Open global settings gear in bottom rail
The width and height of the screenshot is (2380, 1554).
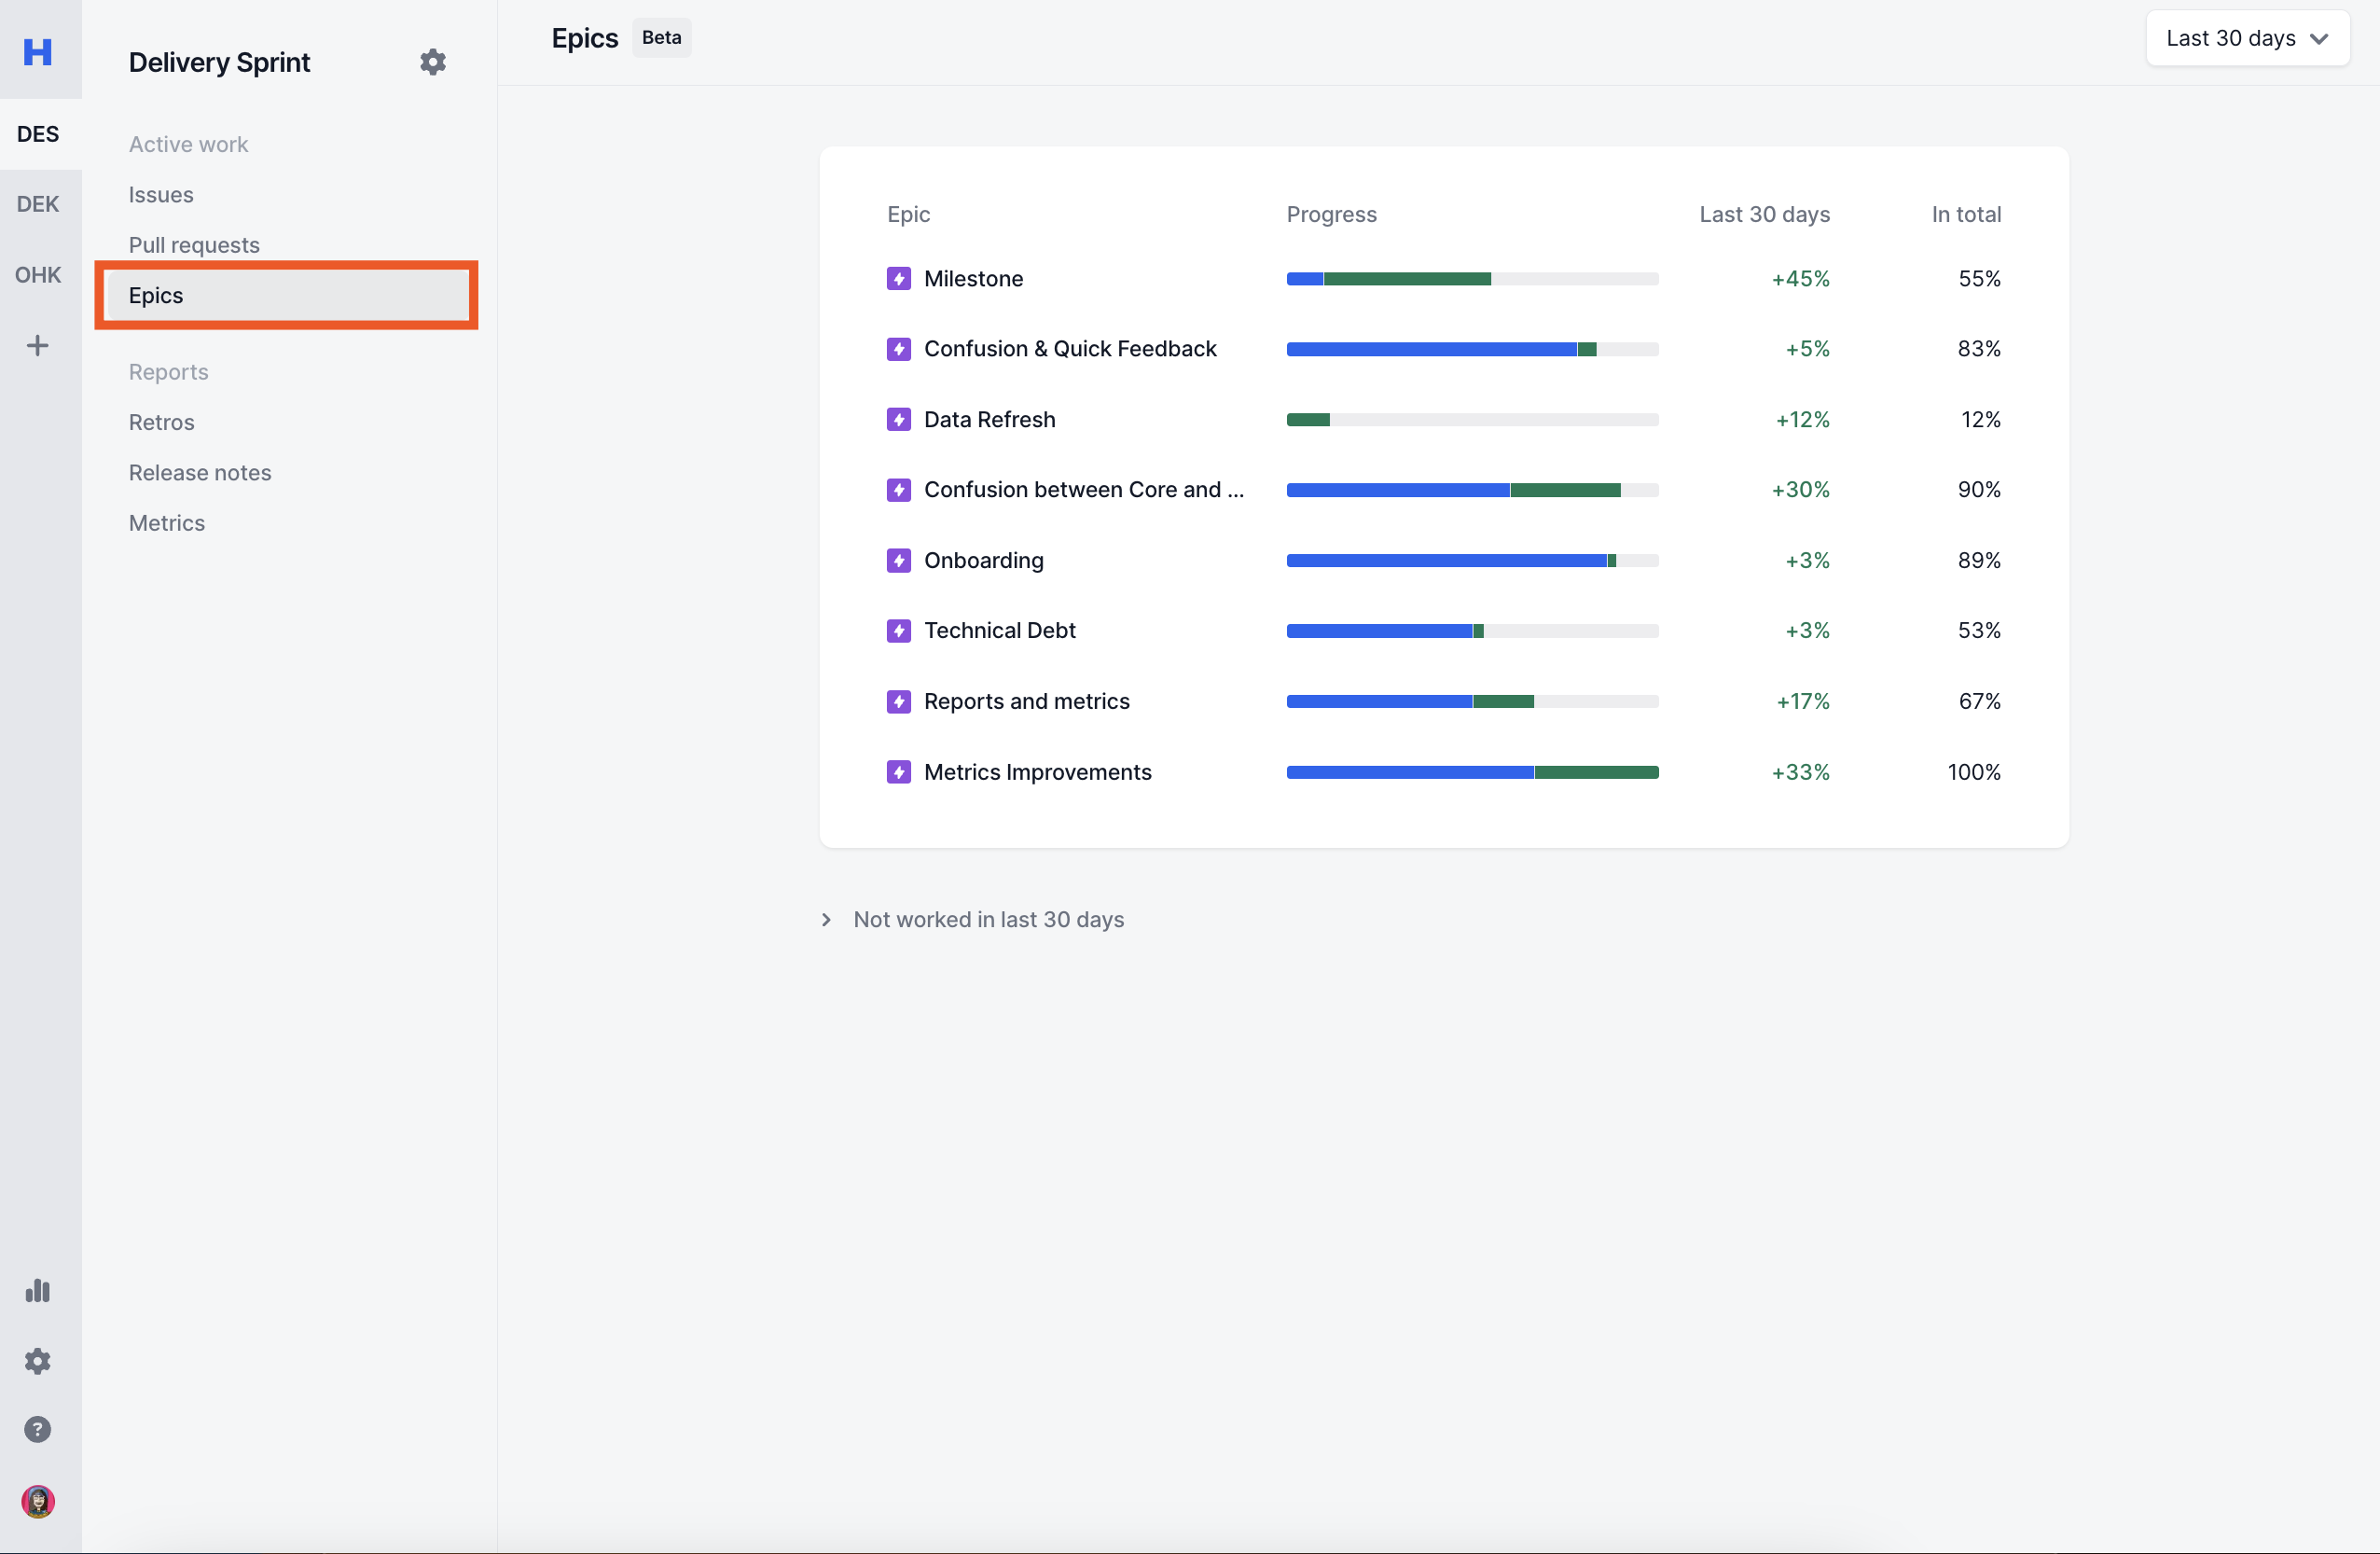(38, 1360)
